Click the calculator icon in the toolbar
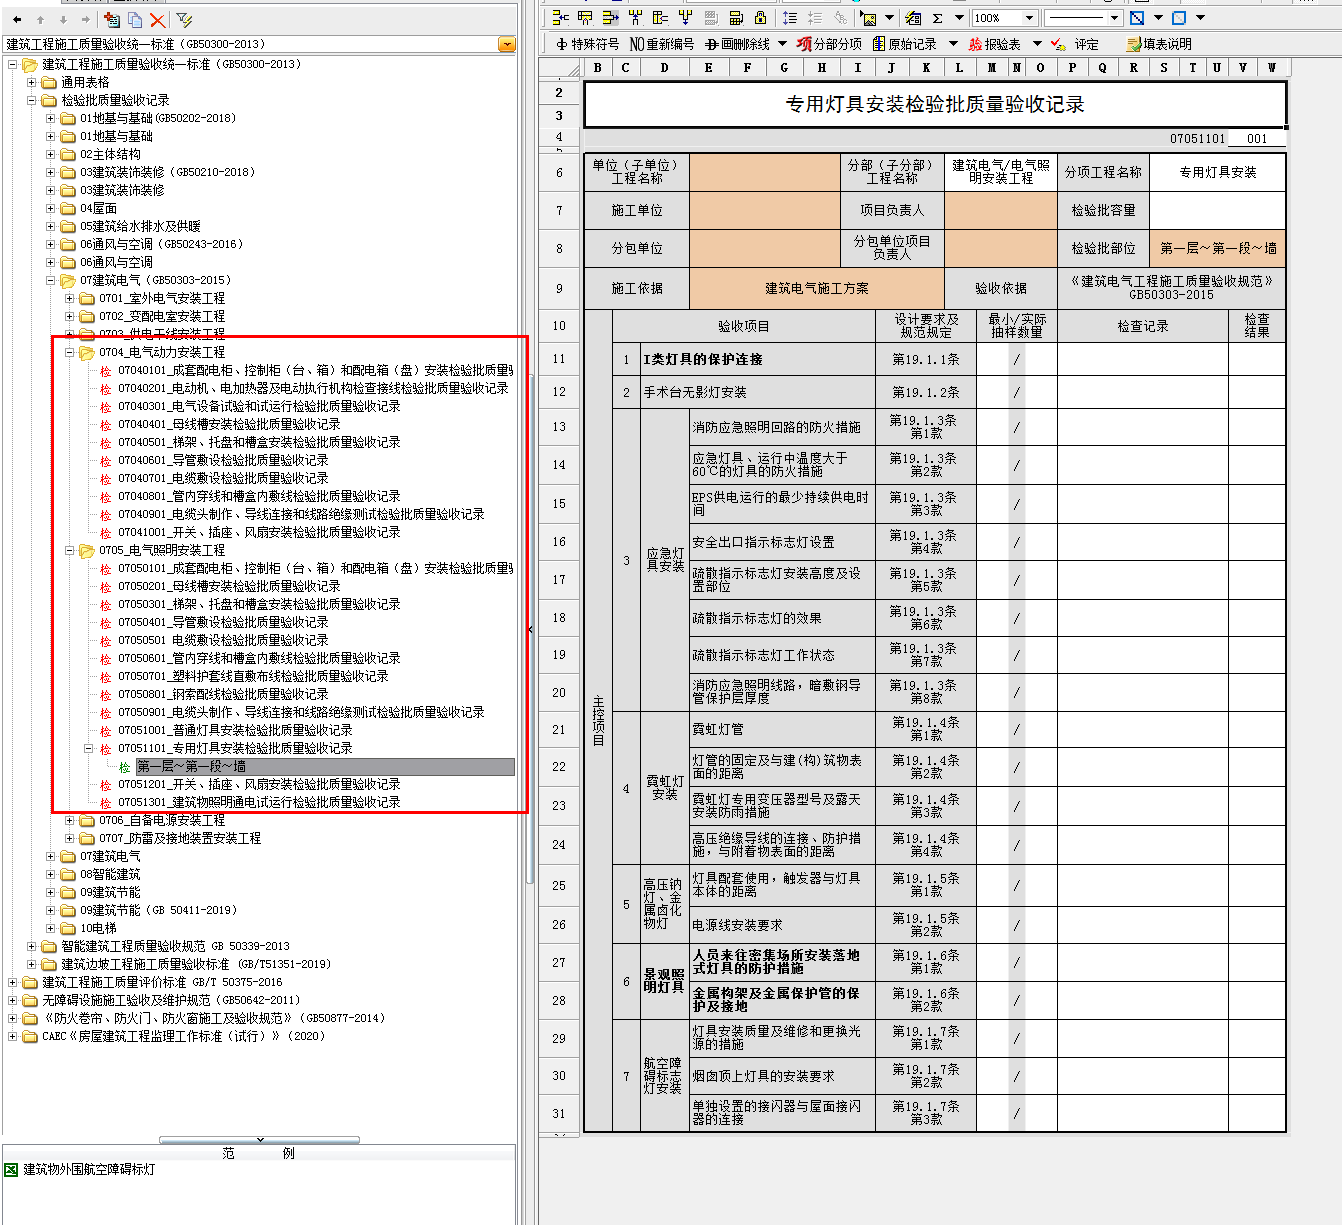Image resolution: width=1342 pixels, height=1225 pixels. [x=736, y=18]
